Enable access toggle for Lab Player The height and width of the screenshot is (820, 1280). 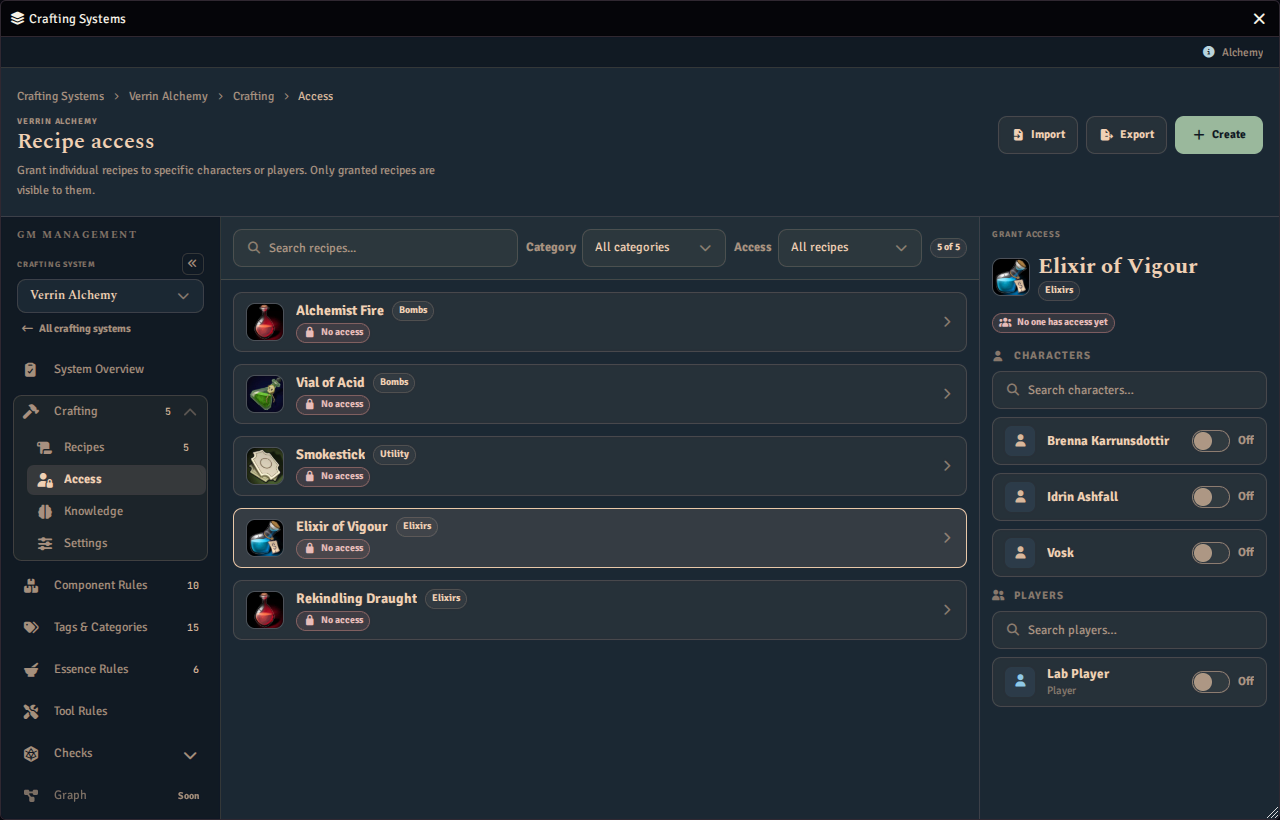[1210, 682]
